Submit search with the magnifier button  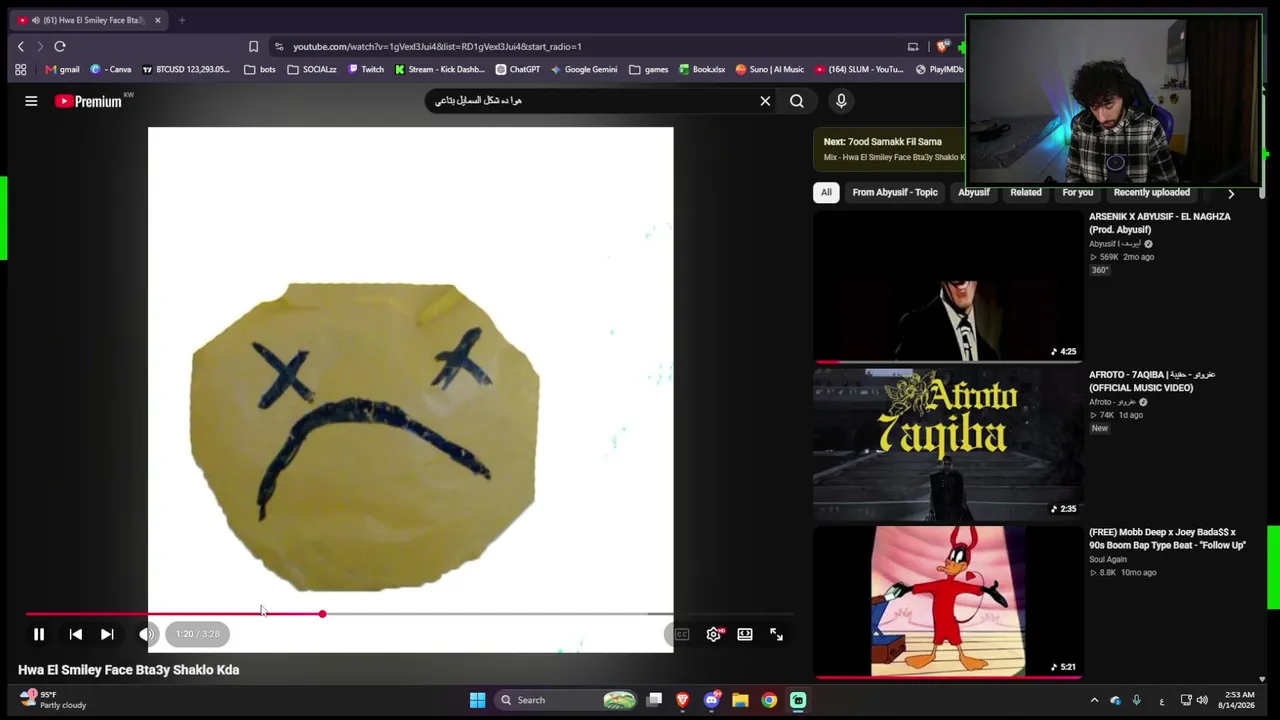click(x=797, y=101)
